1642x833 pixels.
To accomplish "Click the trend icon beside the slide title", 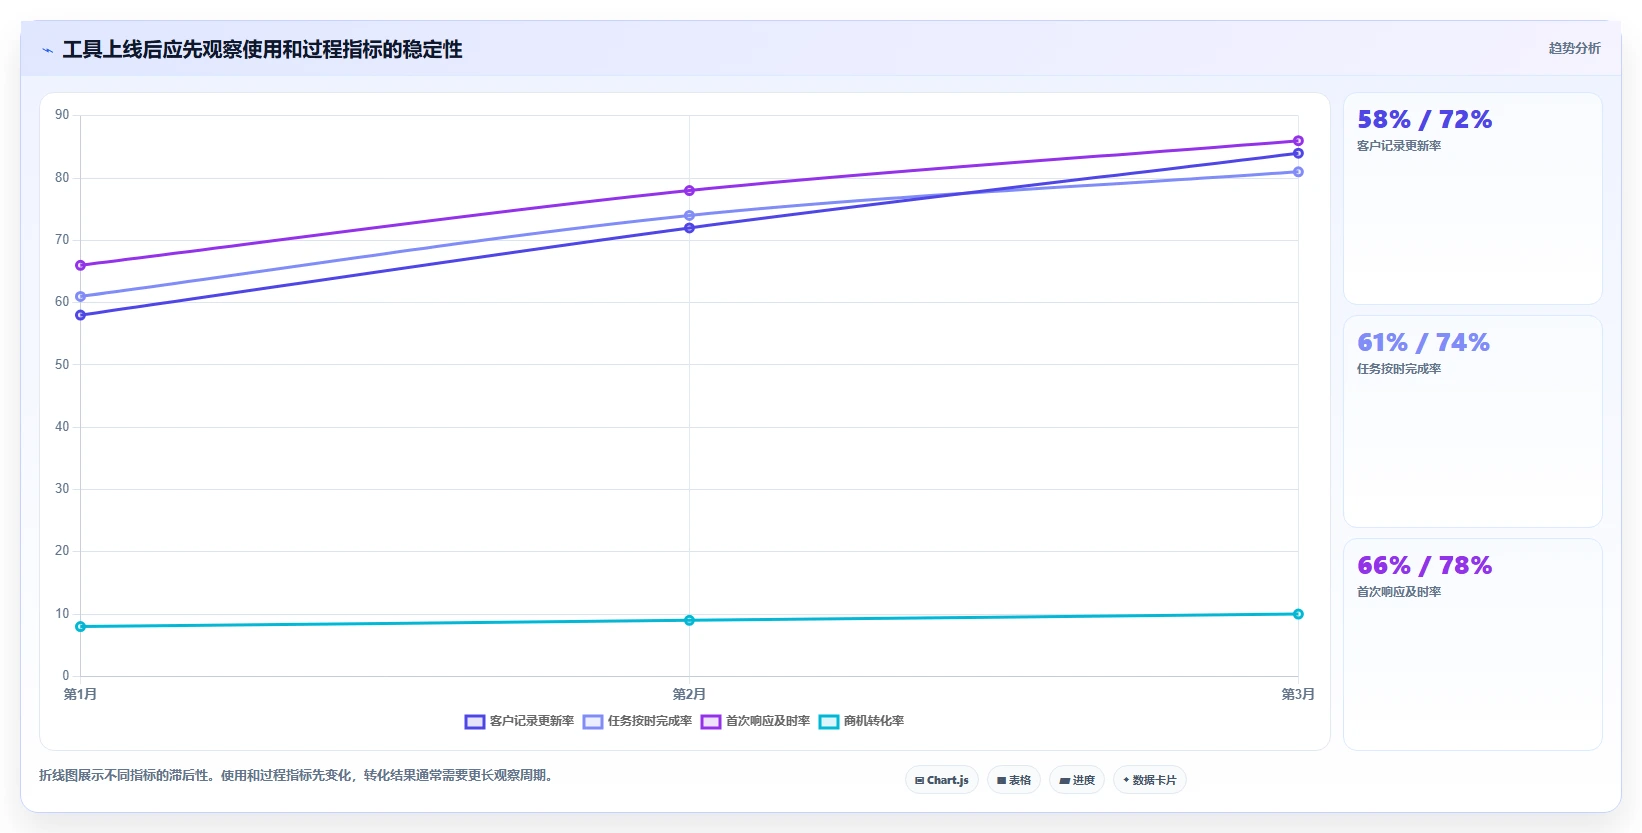I will point(47,50).
